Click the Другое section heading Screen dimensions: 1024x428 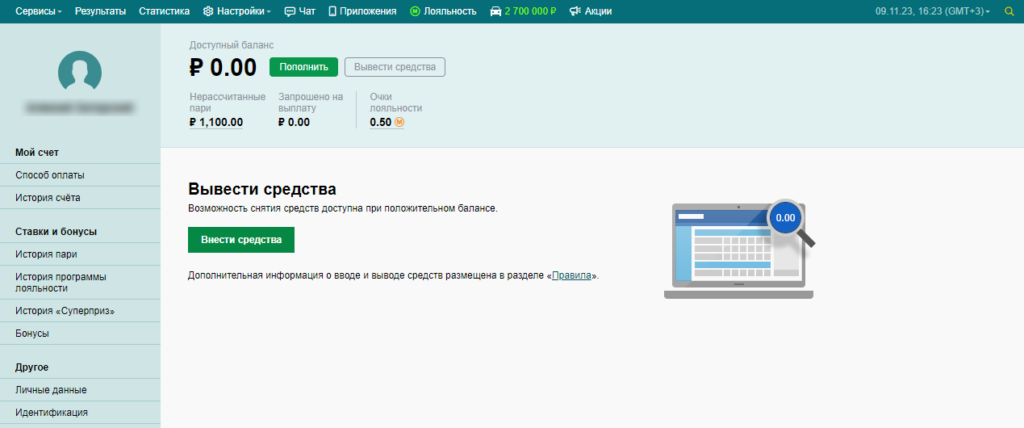(32, 367)
